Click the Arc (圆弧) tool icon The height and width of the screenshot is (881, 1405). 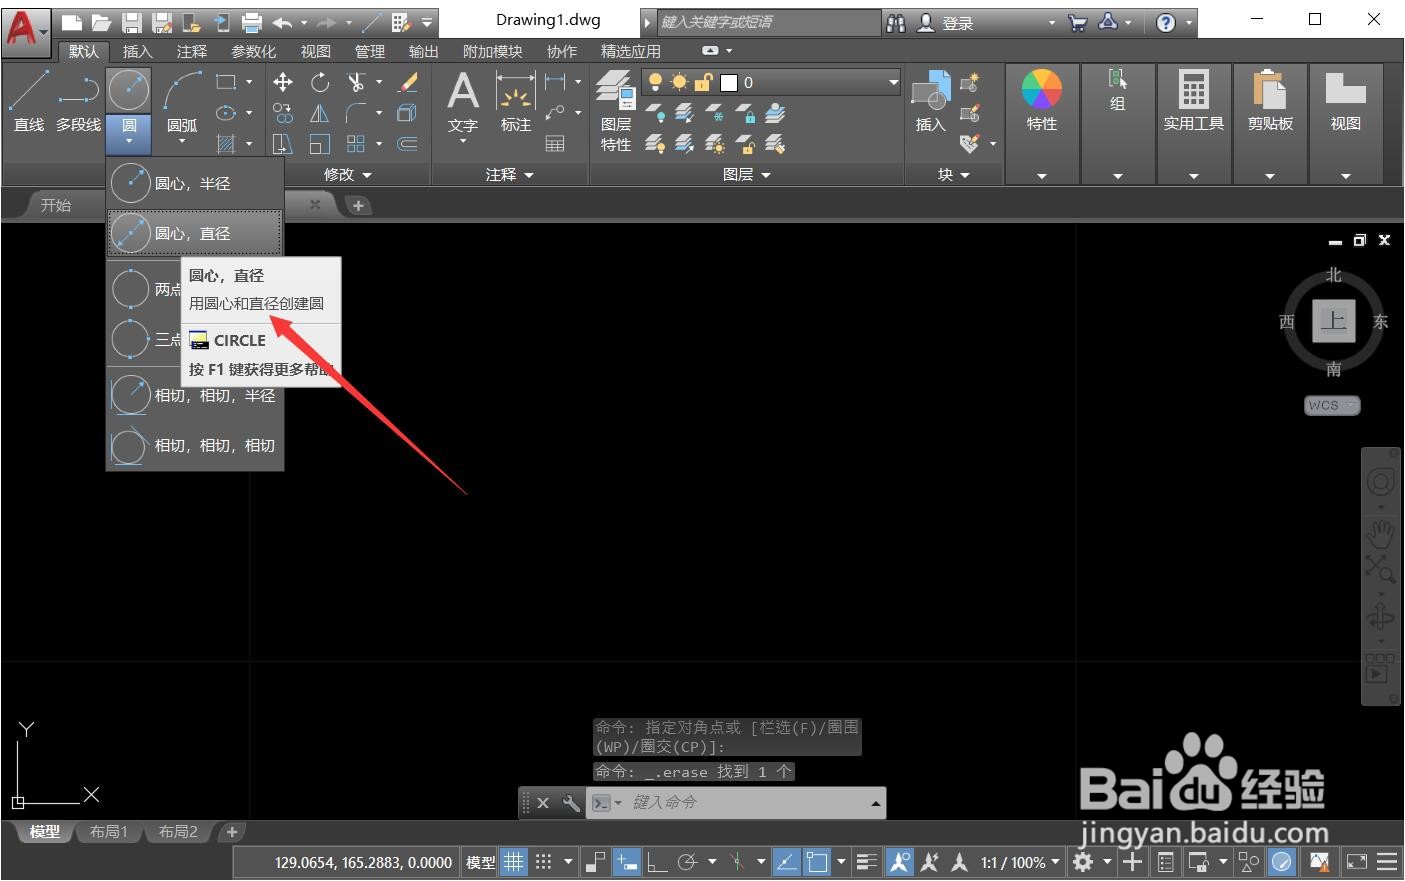click(x=182, y=92)
